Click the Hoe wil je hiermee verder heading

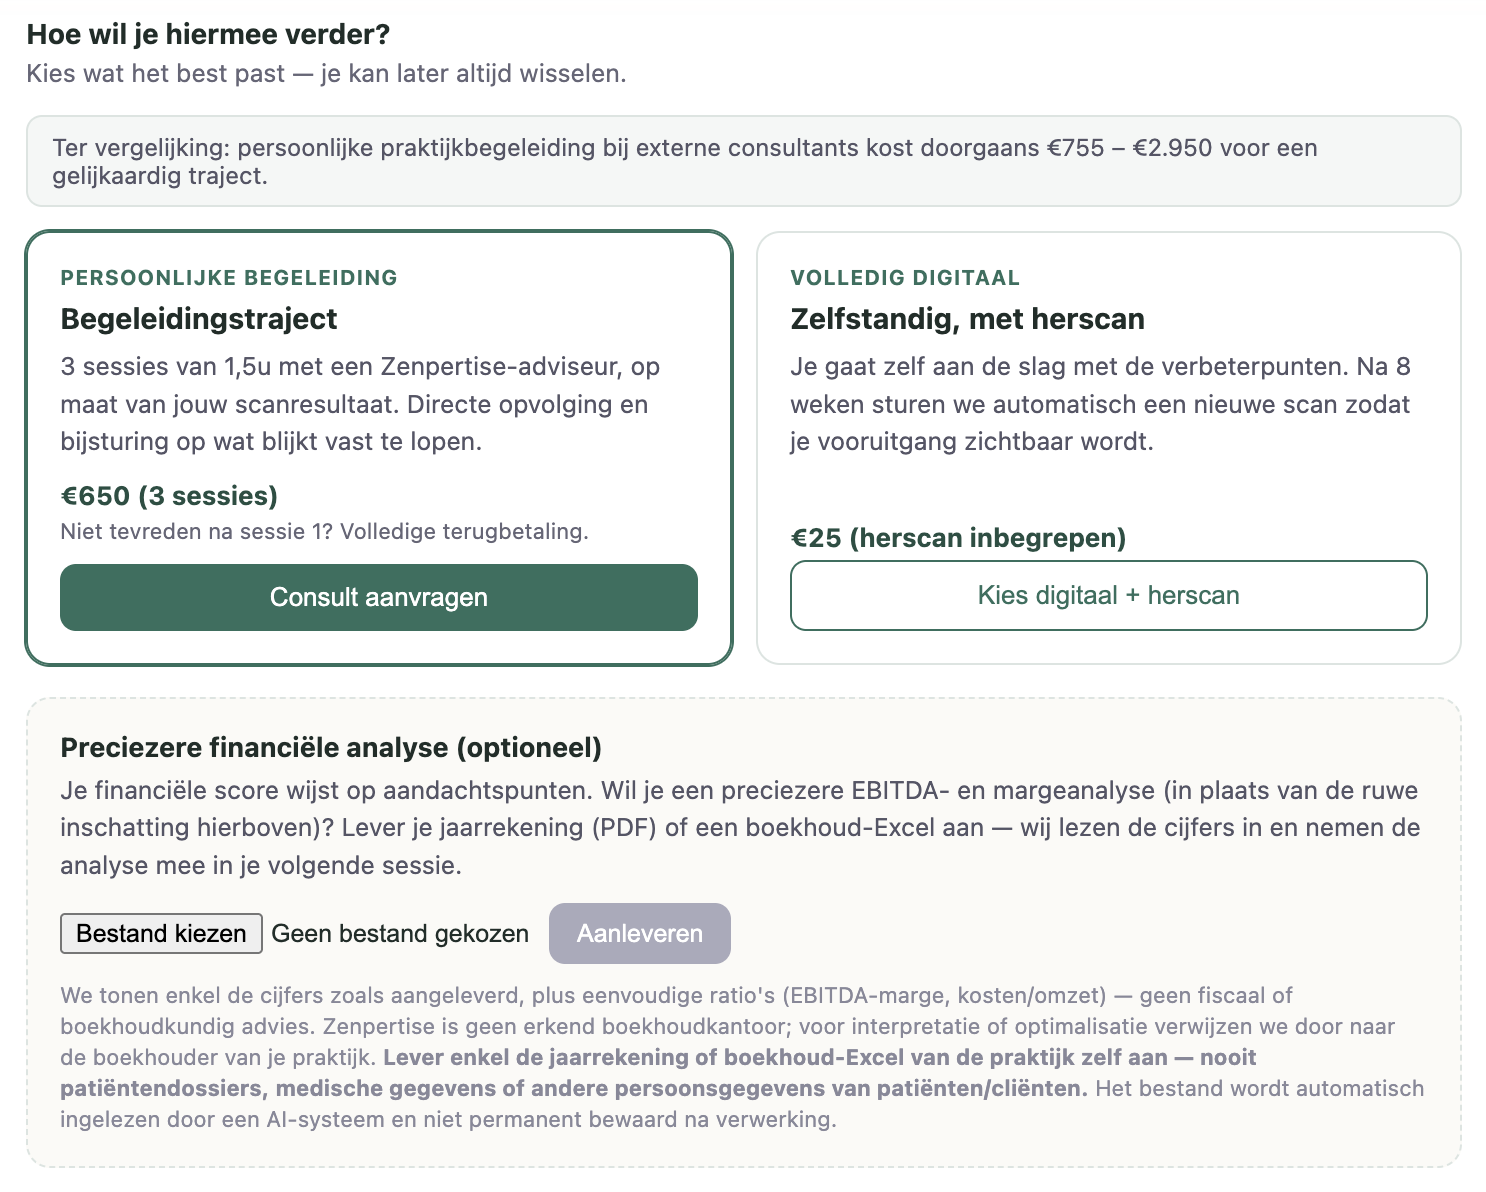(208, 34)
